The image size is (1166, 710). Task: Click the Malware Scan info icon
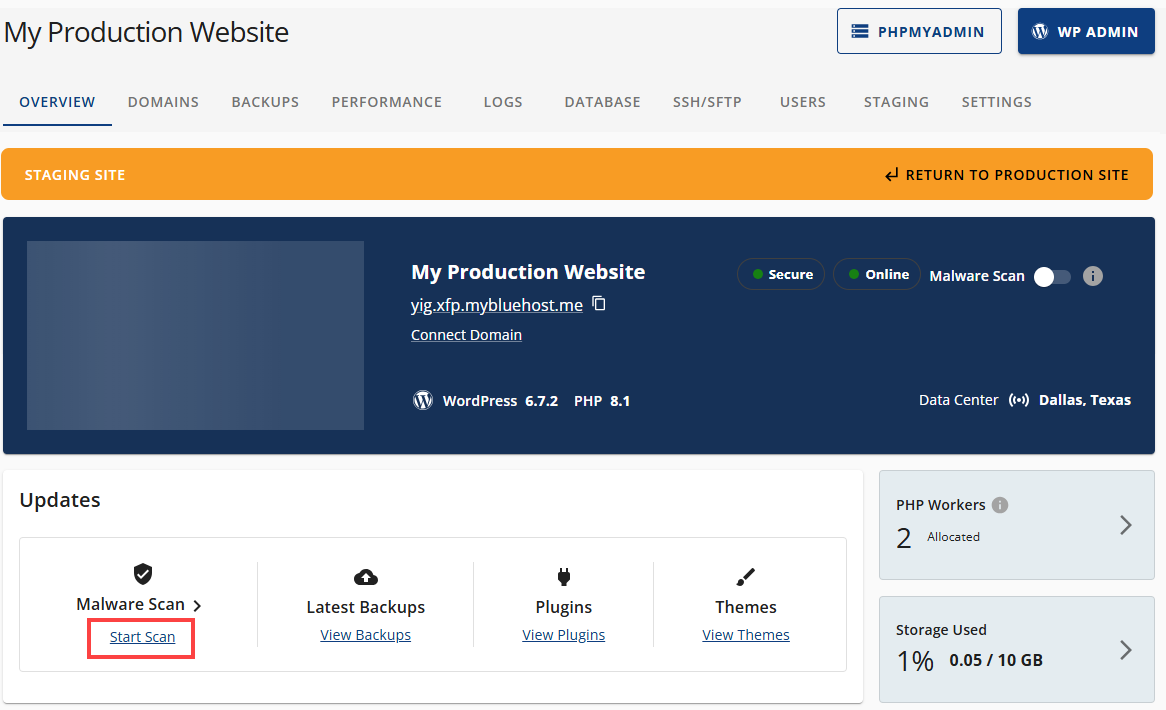click(1093, 276)
